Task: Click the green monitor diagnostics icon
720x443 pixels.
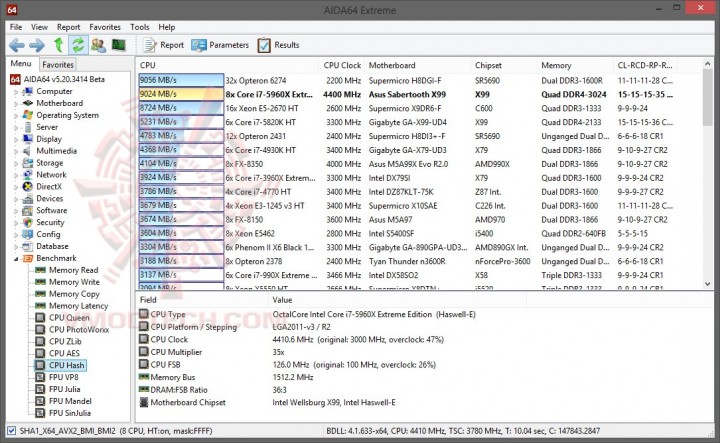Action: [118, 45]
